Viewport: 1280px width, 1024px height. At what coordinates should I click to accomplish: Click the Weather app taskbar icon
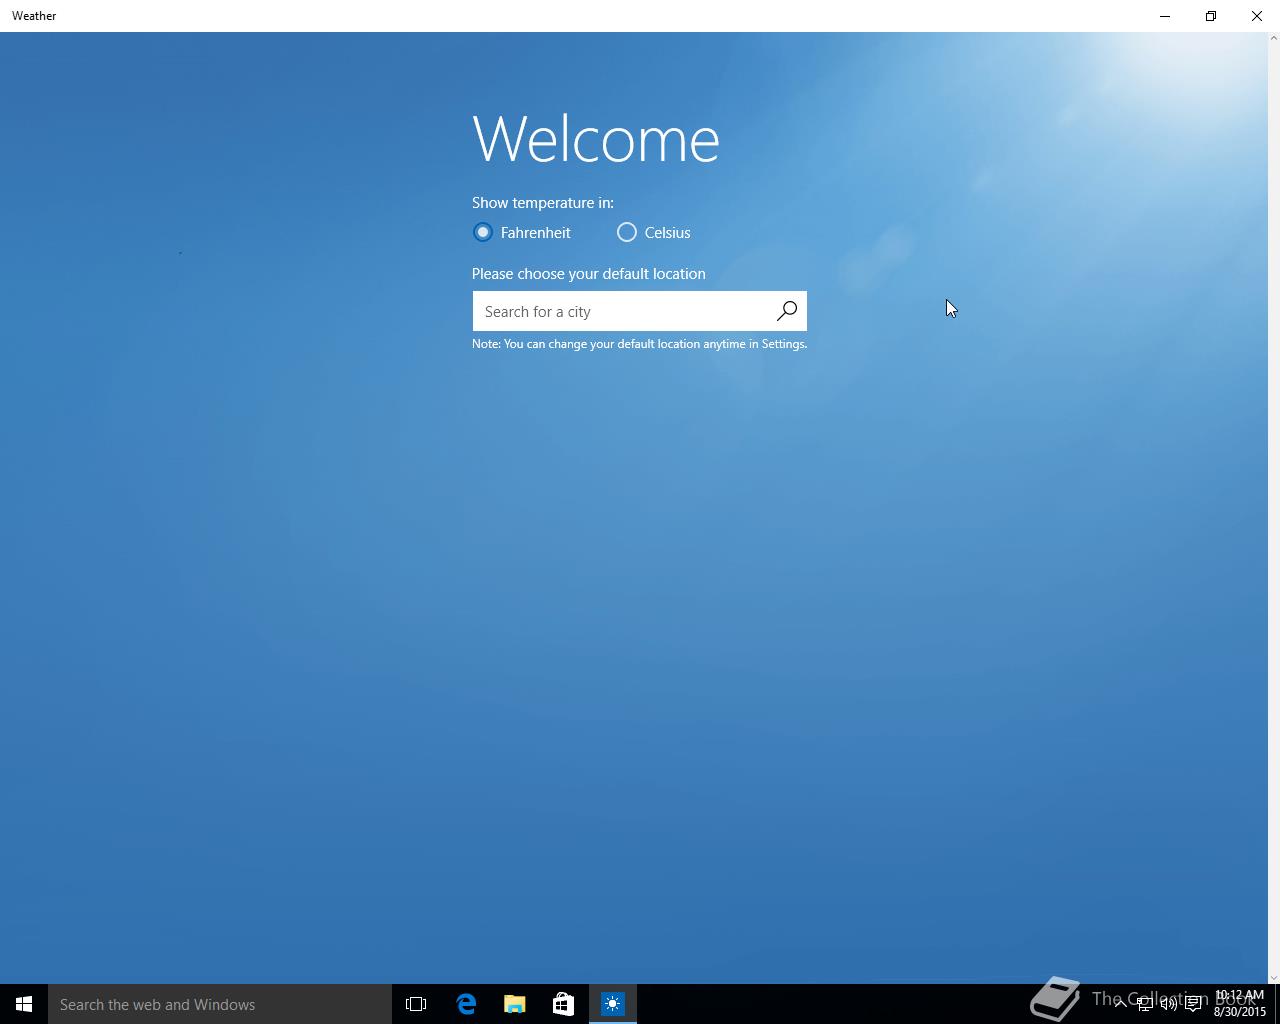click(613, 1004)
